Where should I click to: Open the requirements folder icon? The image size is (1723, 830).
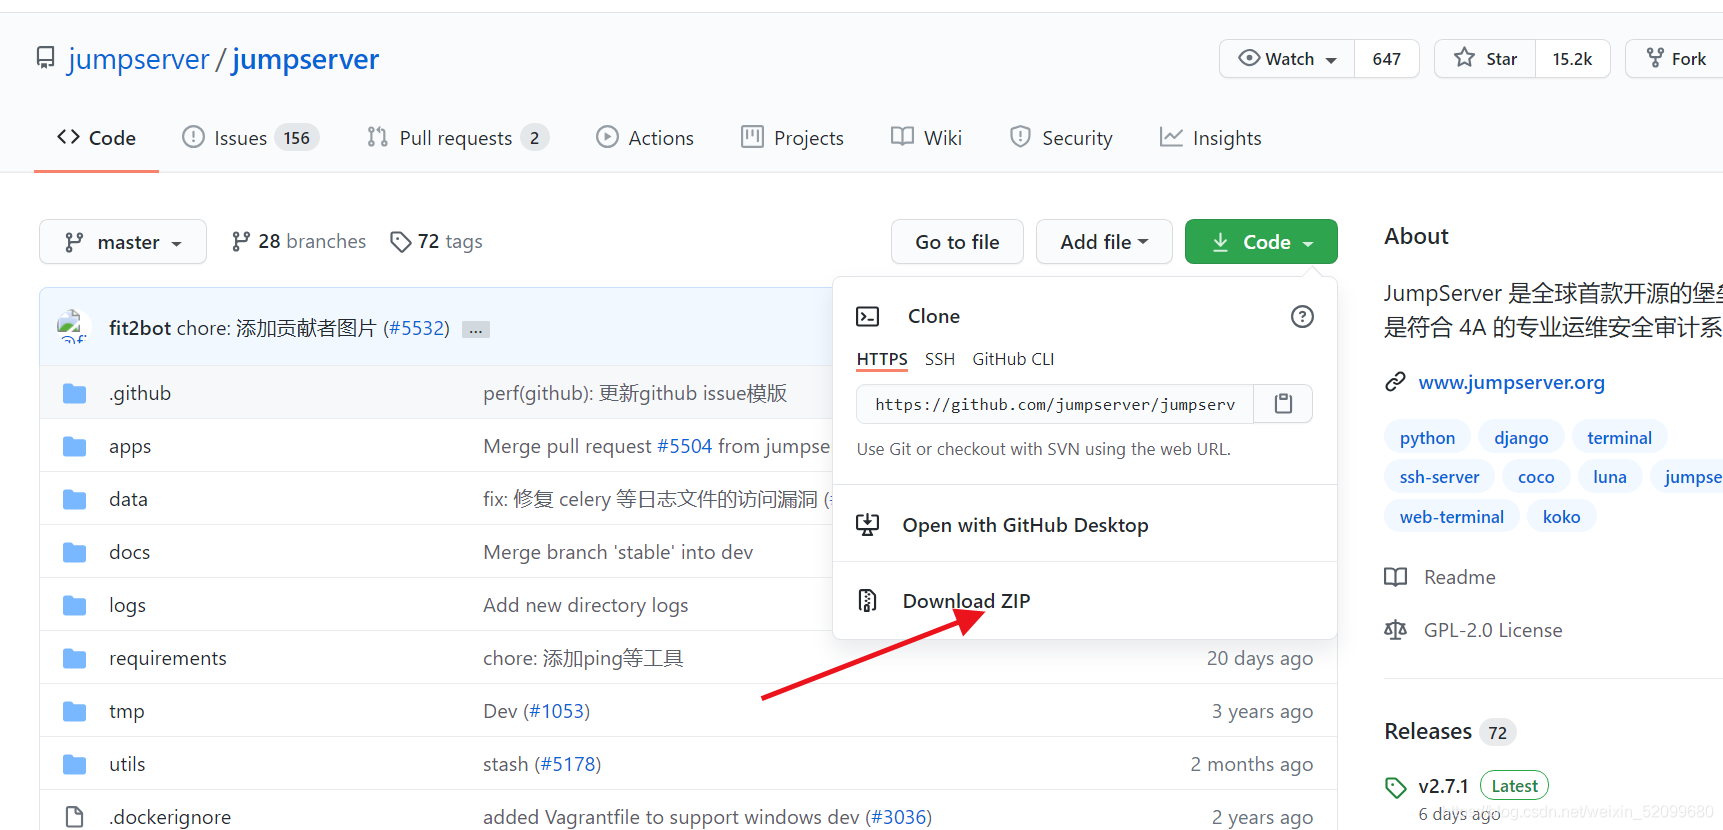[74, 658]
